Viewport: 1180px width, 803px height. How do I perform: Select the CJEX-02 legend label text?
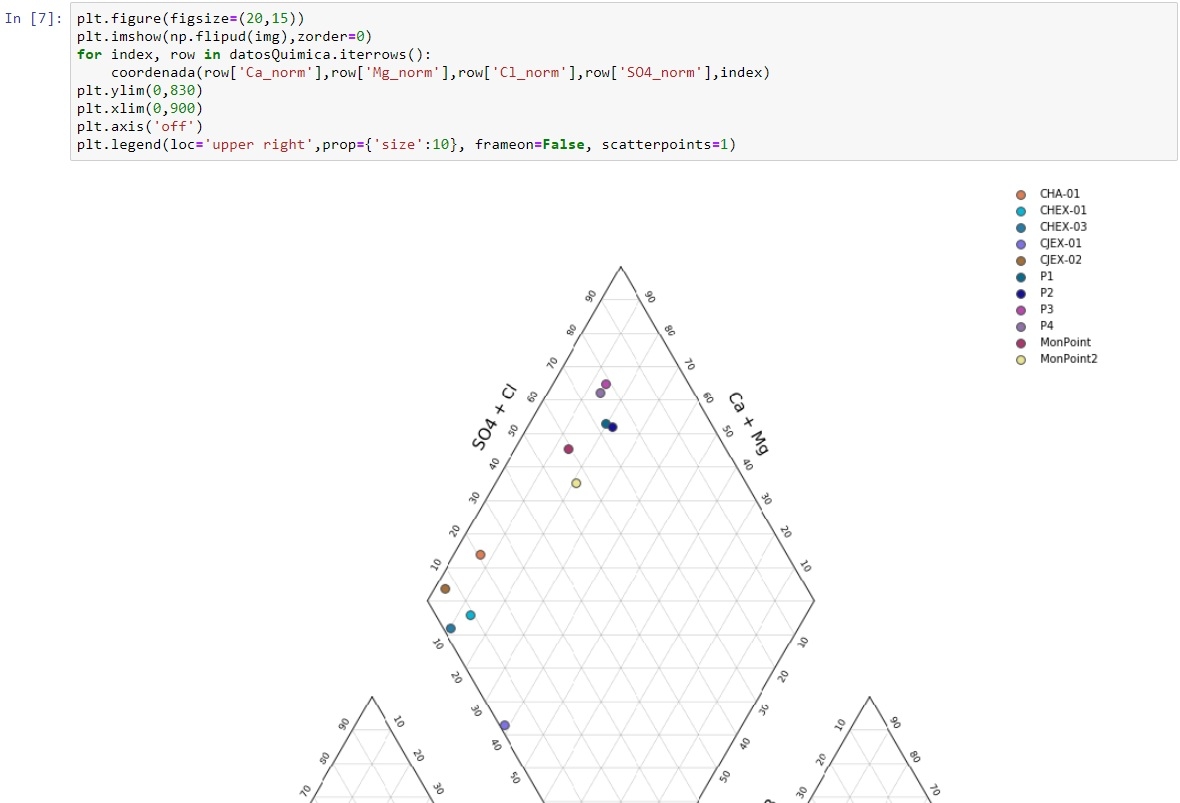point(1060,260)
